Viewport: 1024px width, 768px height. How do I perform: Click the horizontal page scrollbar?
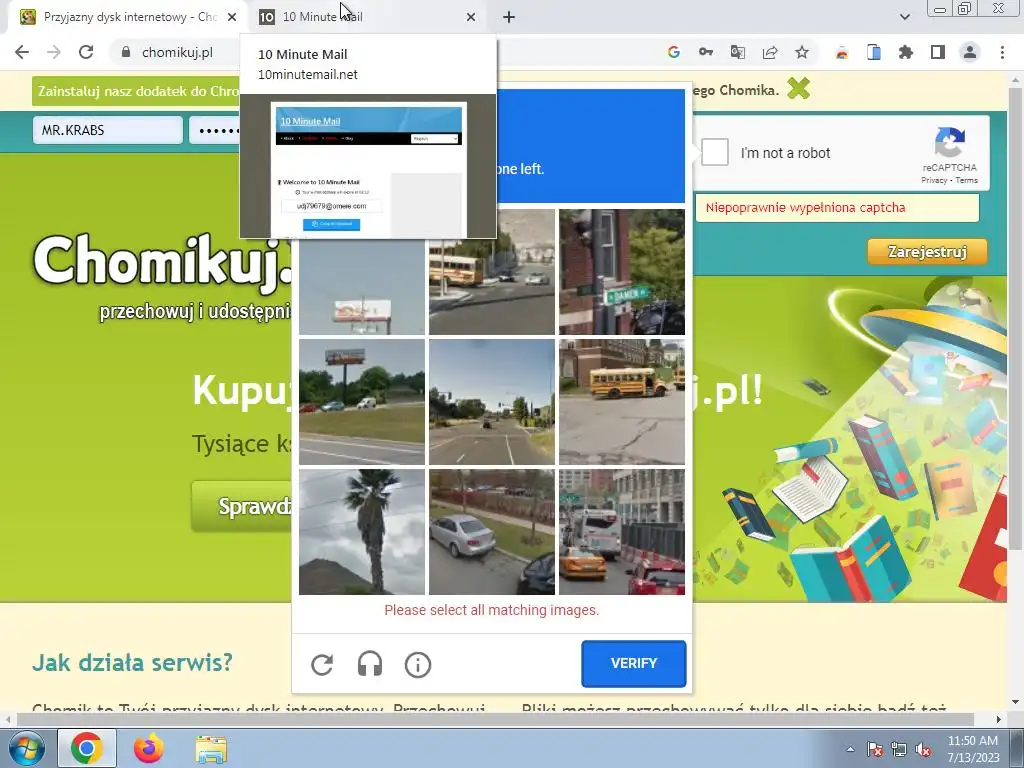(x=495, y=719)
